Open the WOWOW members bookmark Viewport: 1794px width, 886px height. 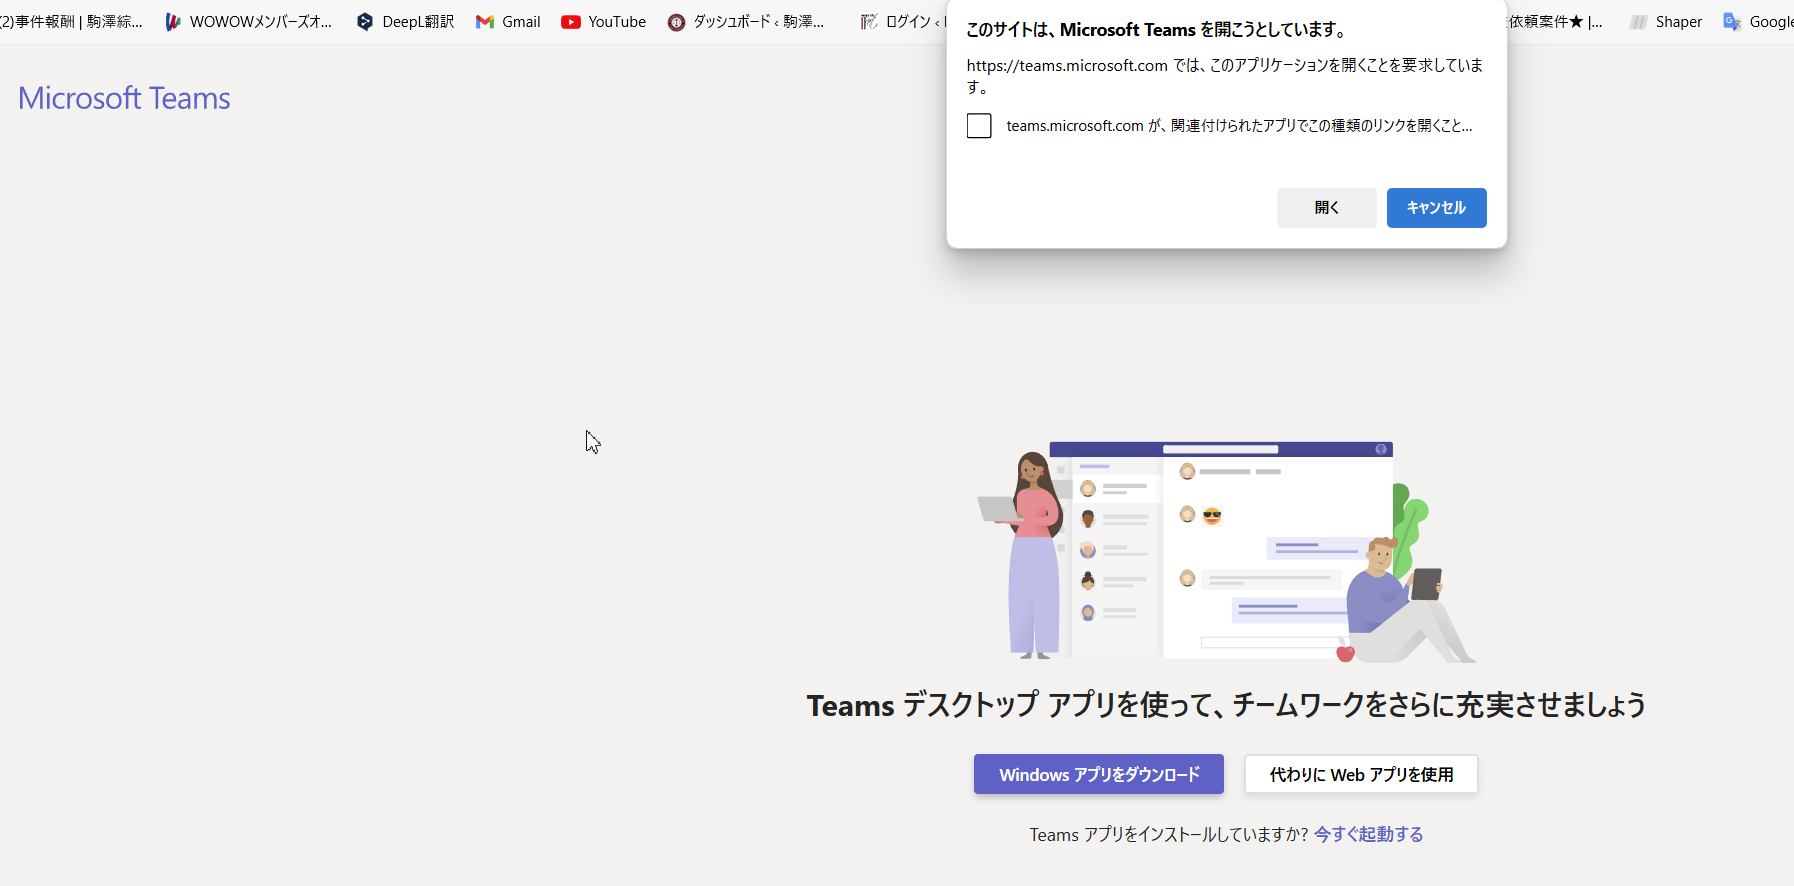click(248, 22)
